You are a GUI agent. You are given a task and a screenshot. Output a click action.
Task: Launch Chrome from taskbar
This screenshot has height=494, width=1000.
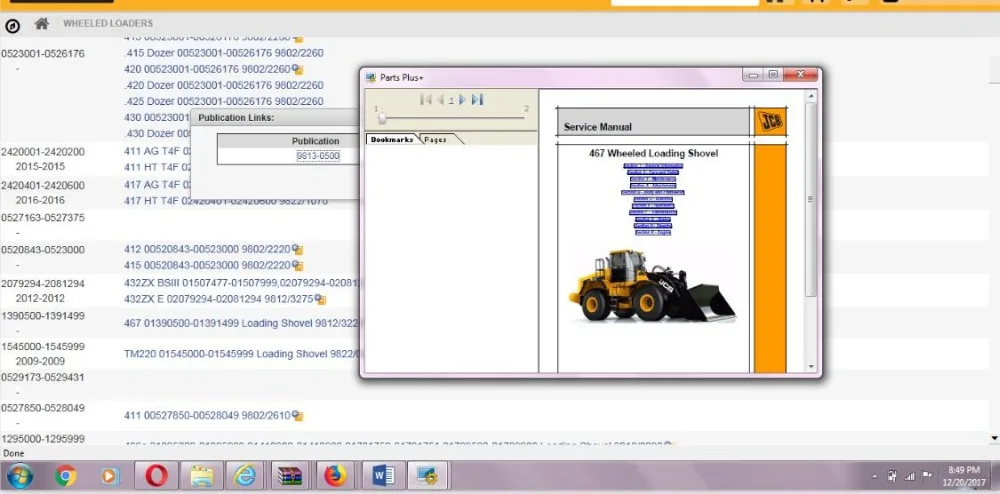pos(65,476)
